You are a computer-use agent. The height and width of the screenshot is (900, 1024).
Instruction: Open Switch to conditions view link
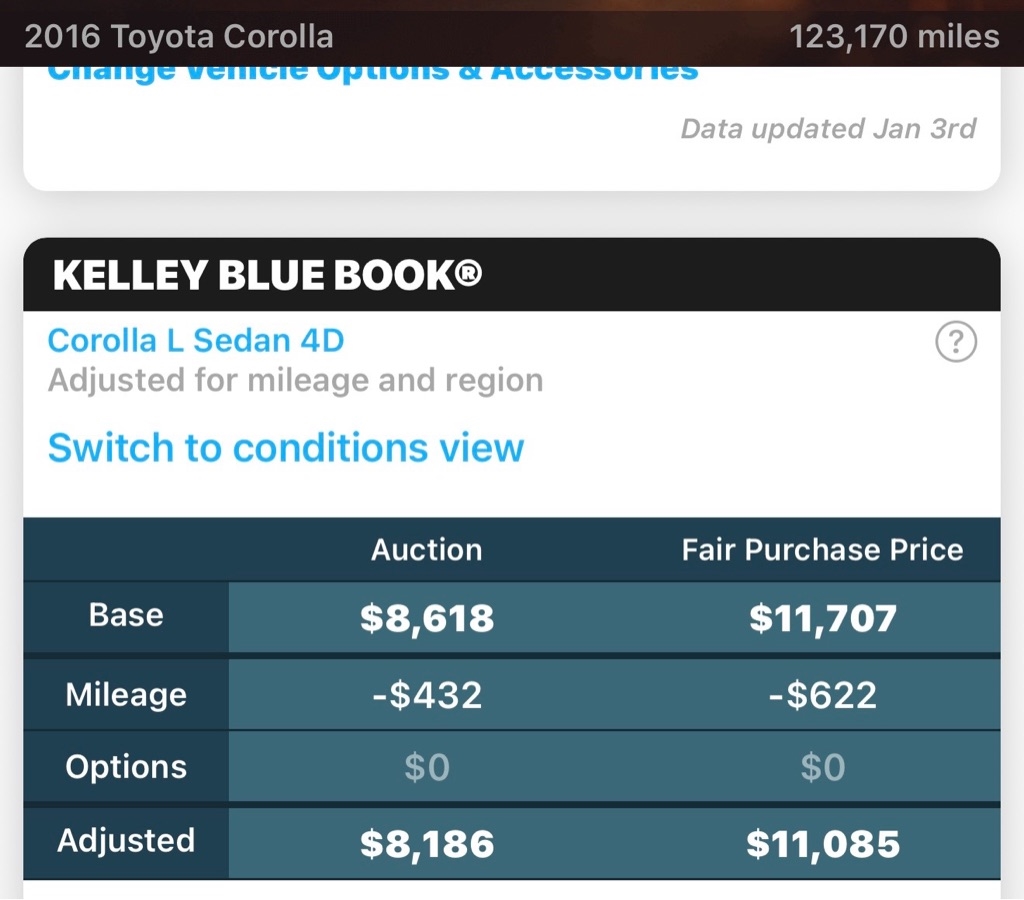pos(285,447)
